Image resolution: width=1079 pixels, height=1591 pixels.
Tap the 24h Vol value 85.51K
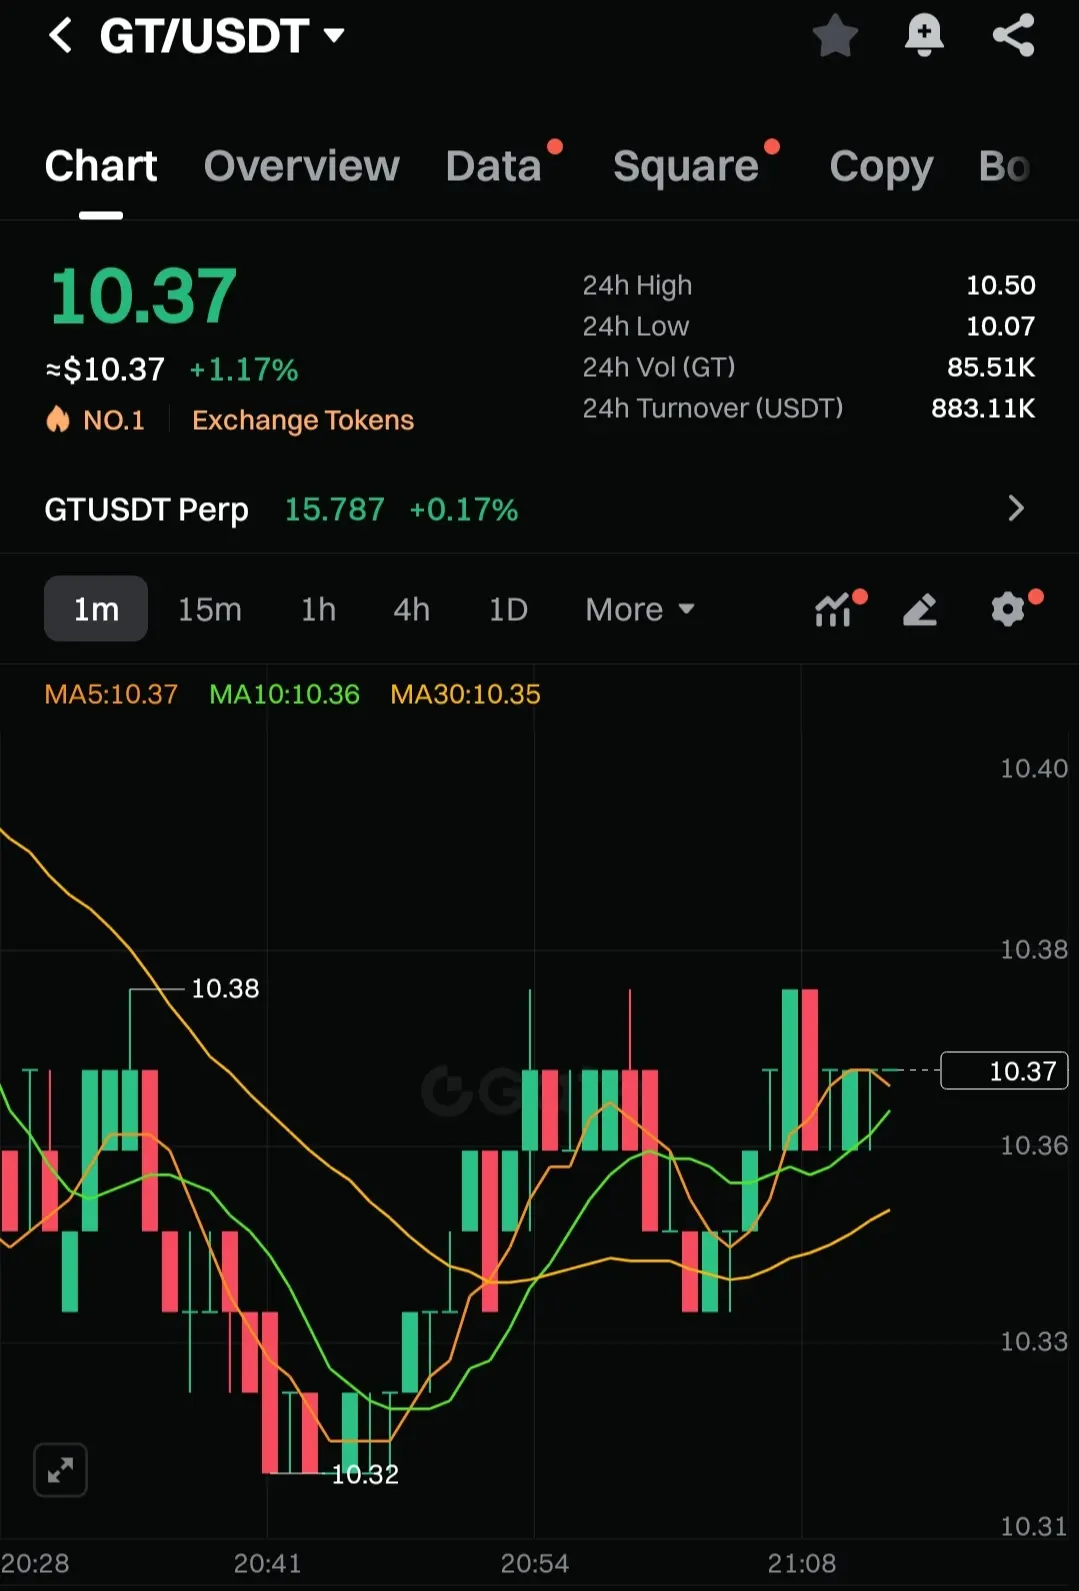[991, 367]
